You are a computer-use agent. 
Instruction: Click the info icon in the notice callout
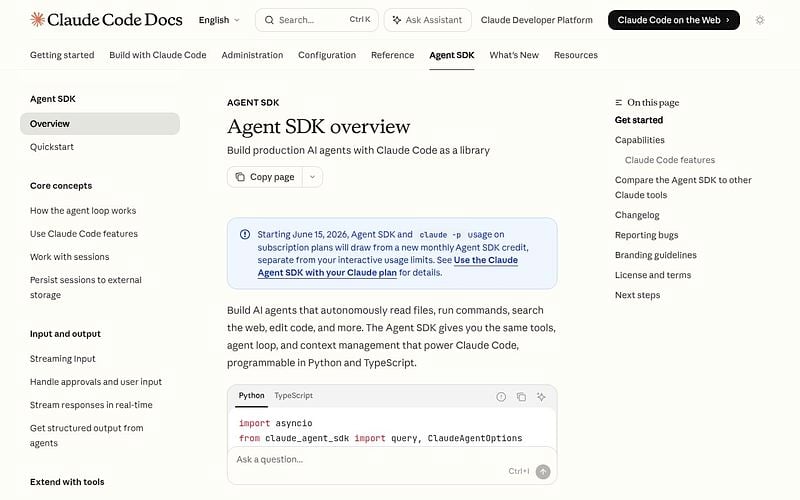pos(245,234)
